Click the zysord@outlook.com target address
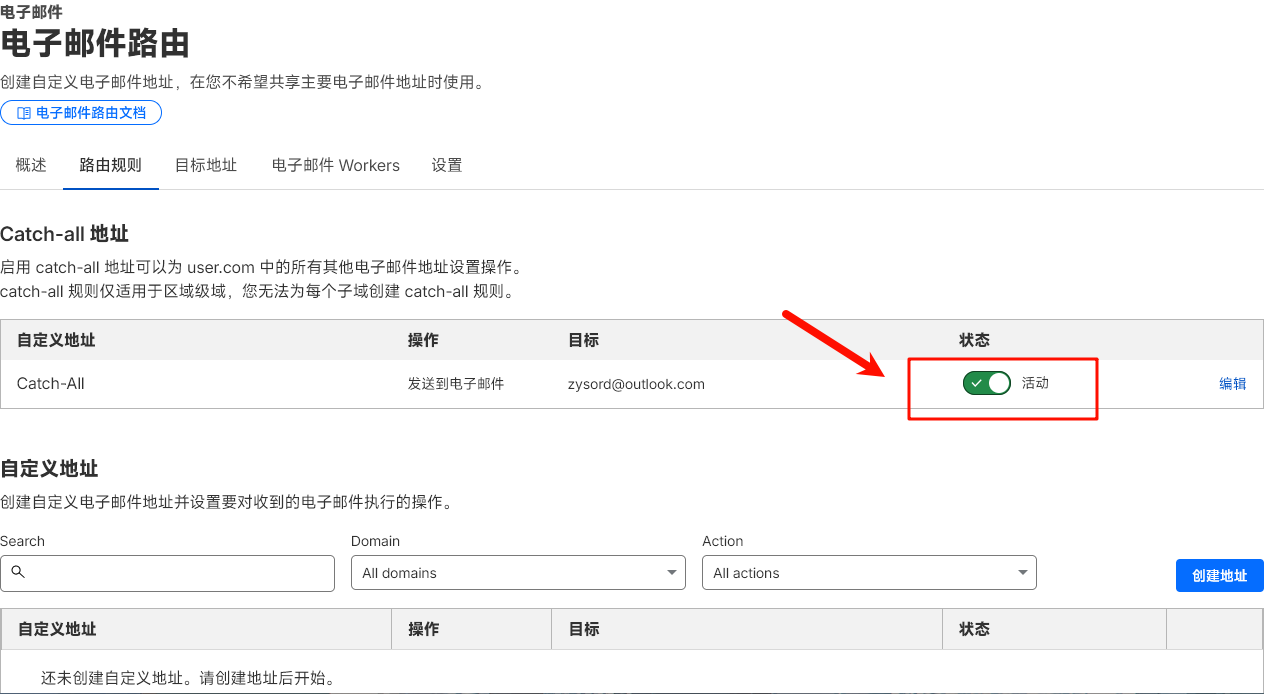1264x694 pixels. [x=636, y=384]
